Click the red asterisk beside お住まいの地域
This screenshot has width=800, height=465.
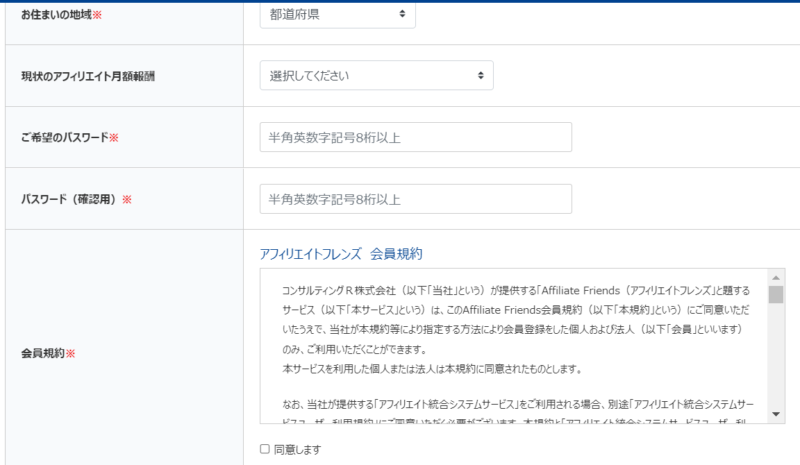(x=97, y=14)
